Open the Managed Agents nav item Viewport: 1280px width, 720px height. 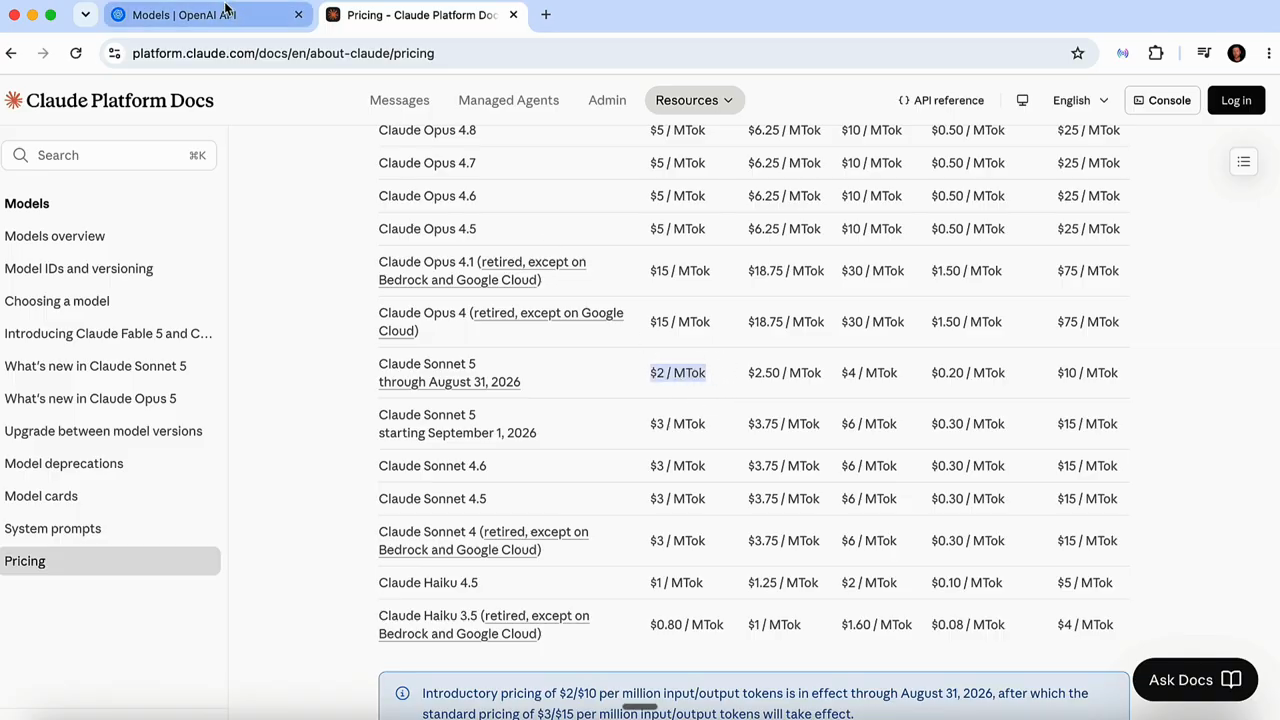click(508, 100)
